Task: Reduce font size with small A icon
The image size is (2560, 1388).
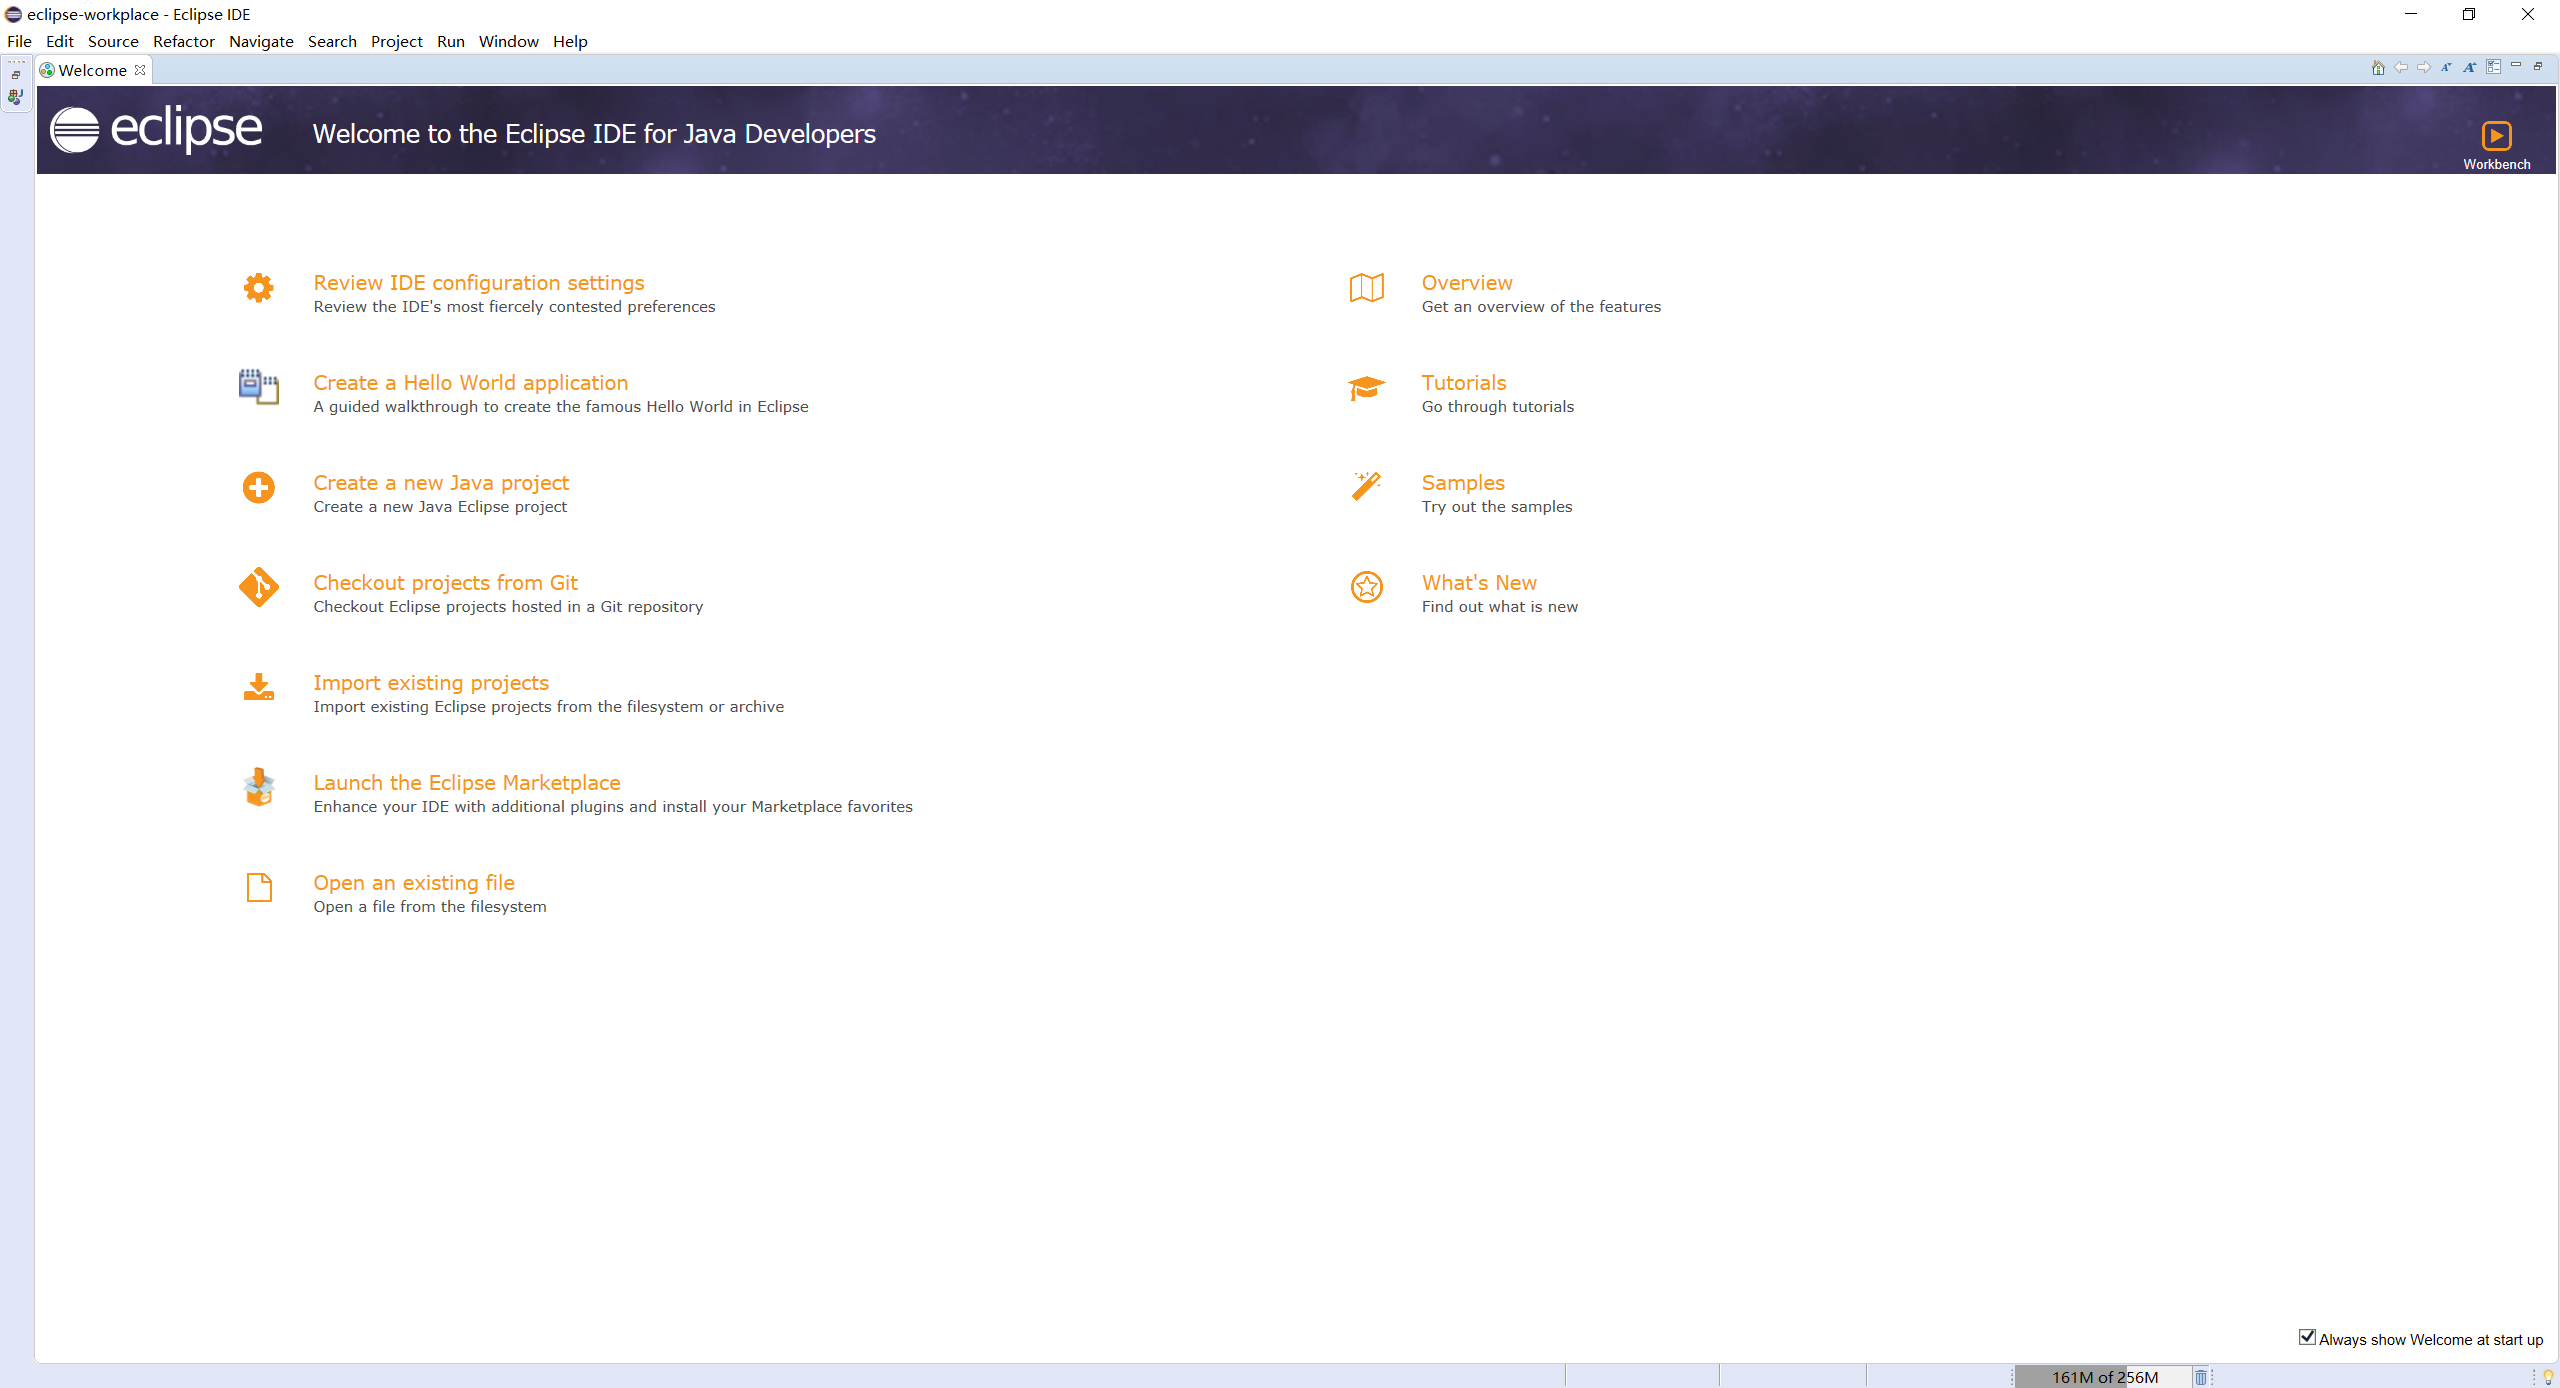Action: pos(2446,68)
